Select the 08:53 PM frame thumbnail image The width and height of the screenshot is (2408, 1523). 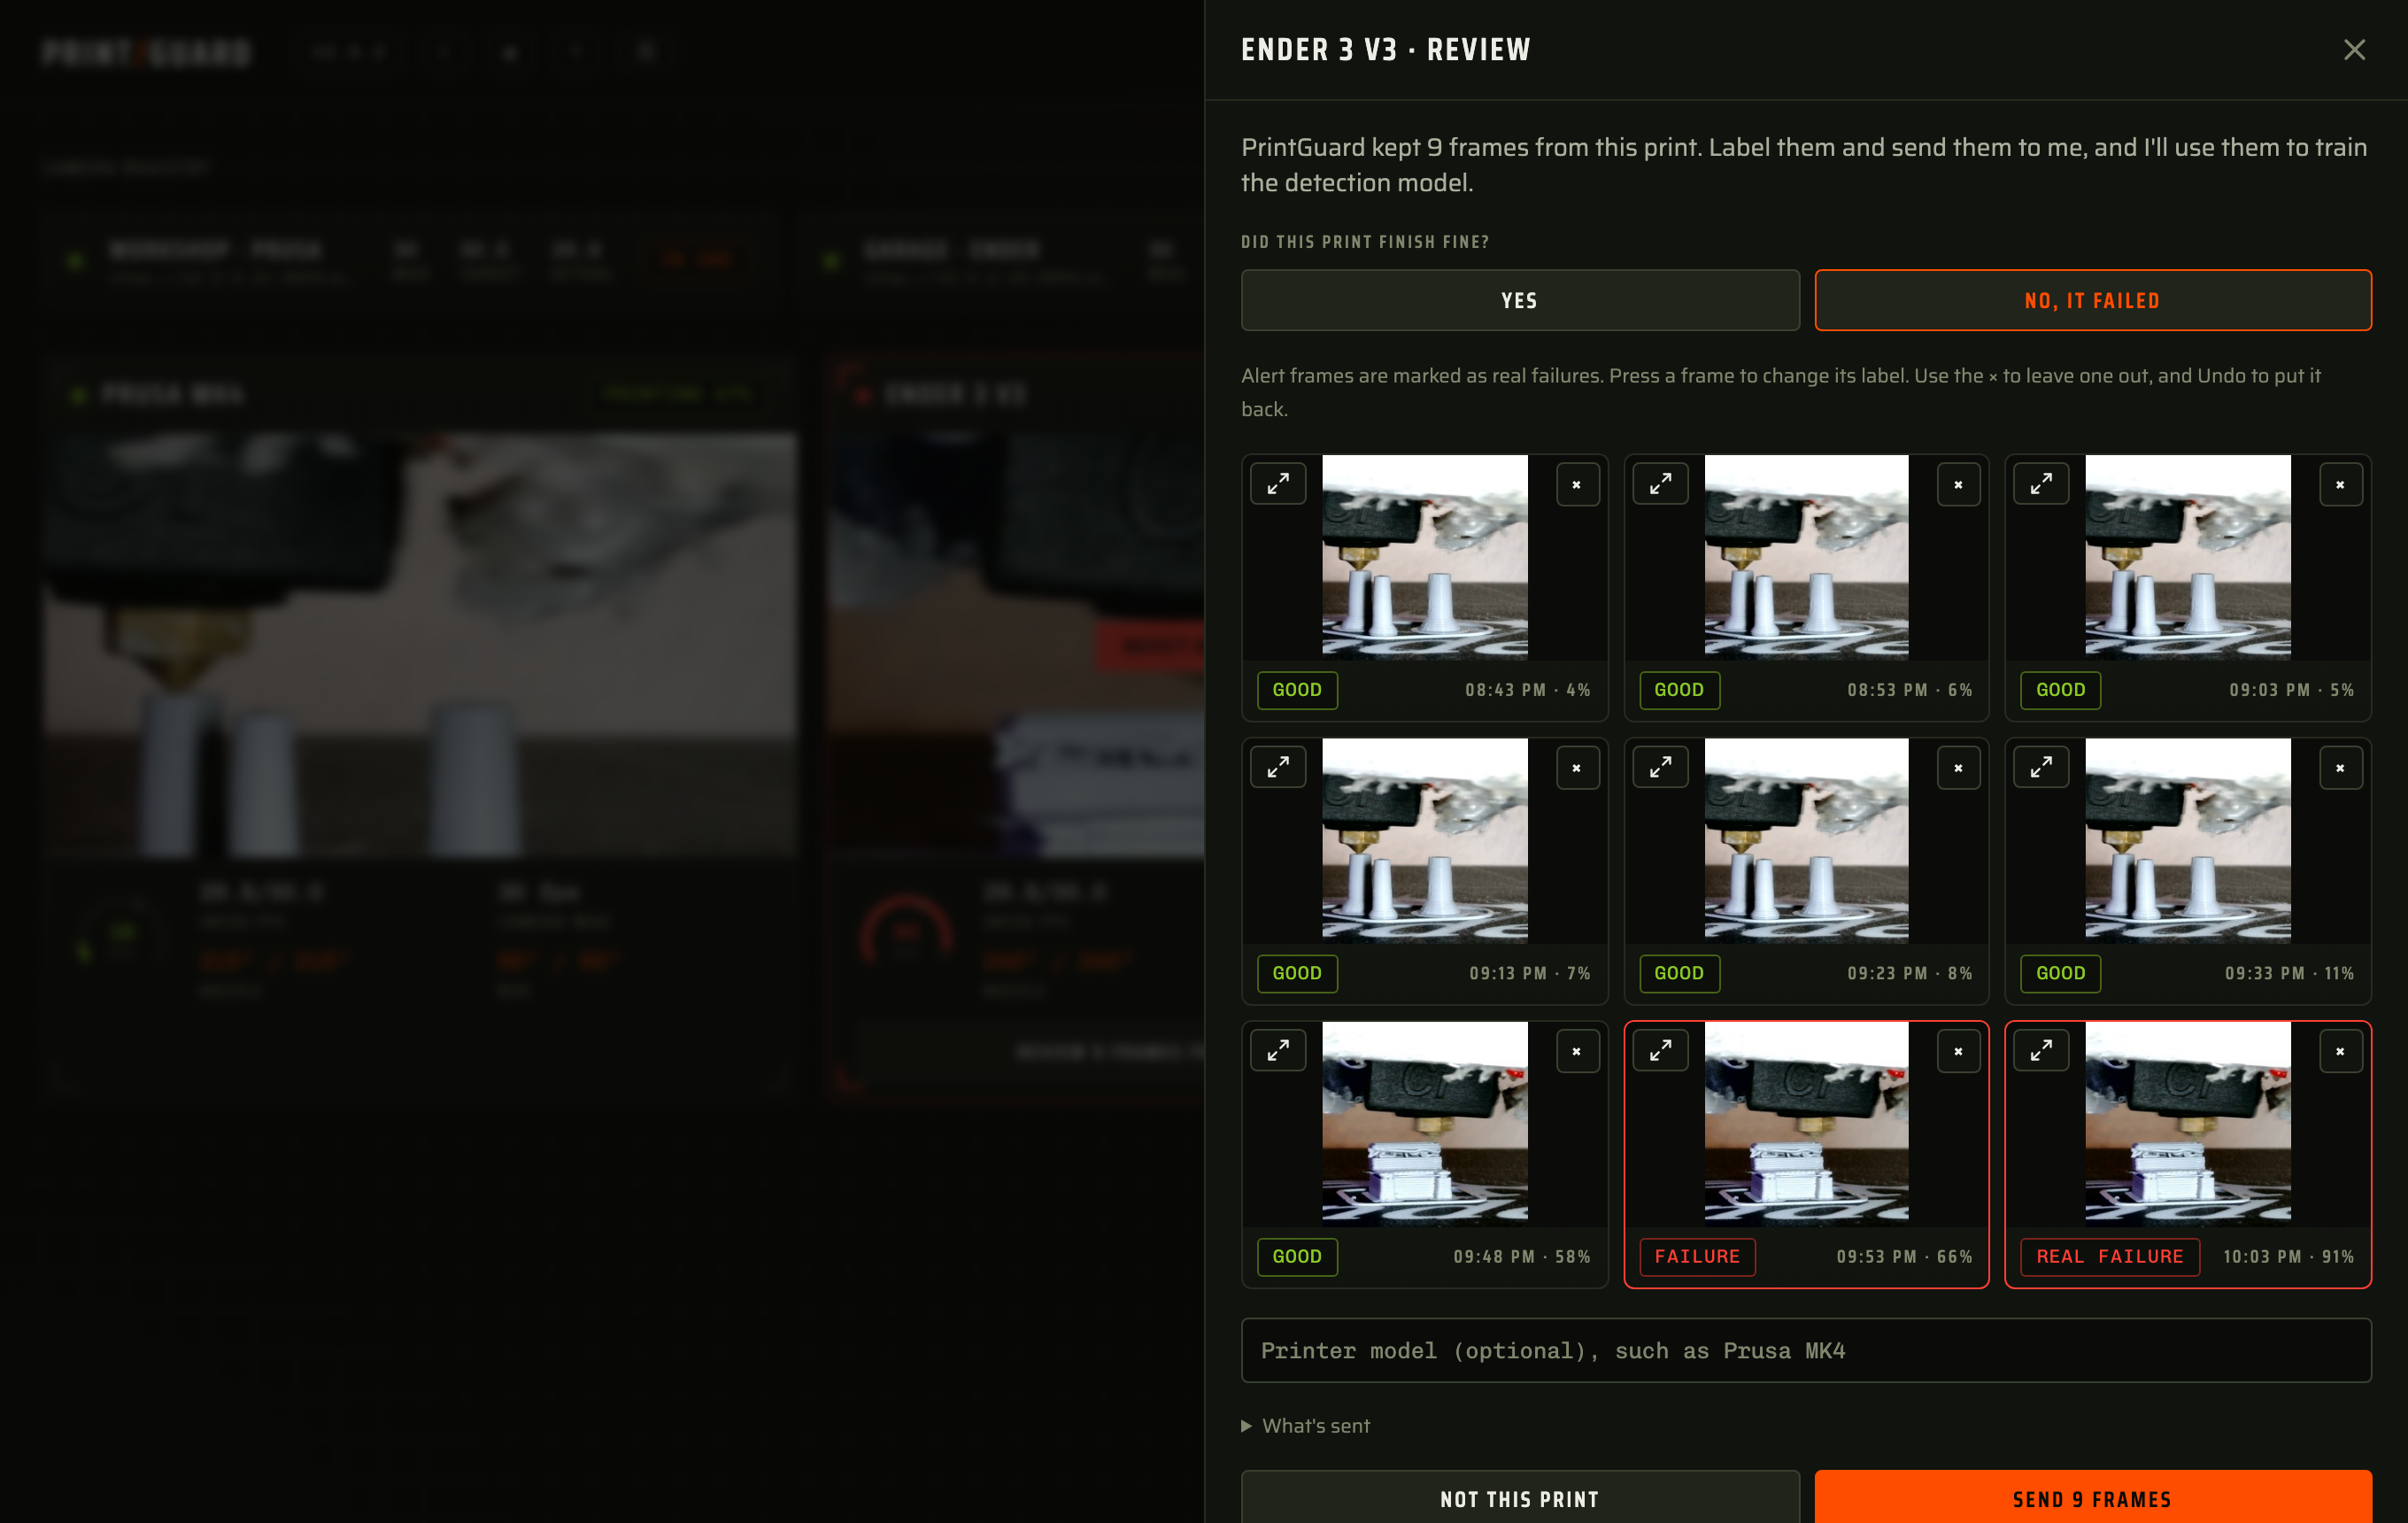[x=1806, y=558]
